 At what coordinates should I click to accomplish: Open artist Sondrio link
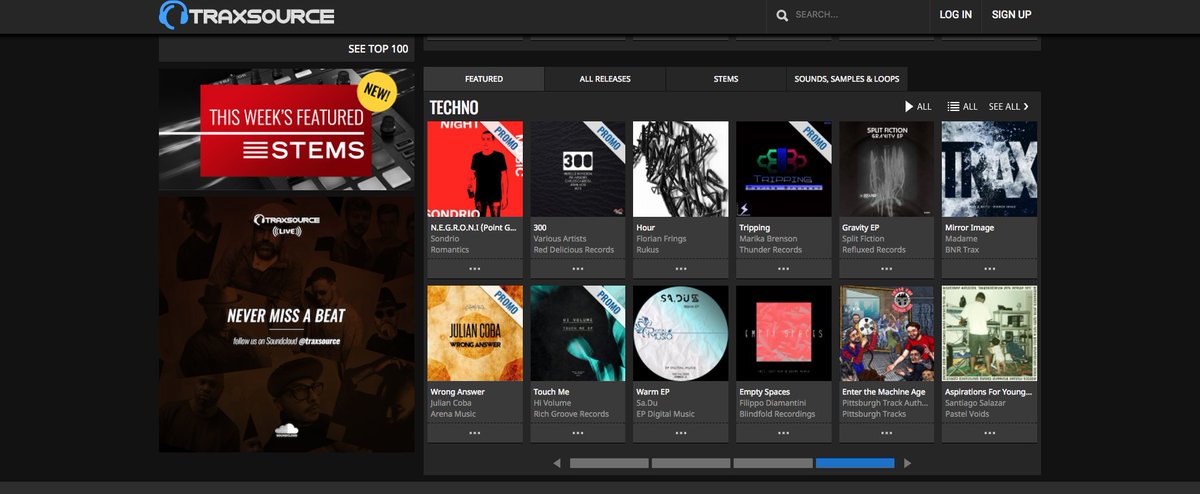coord(447,239)
